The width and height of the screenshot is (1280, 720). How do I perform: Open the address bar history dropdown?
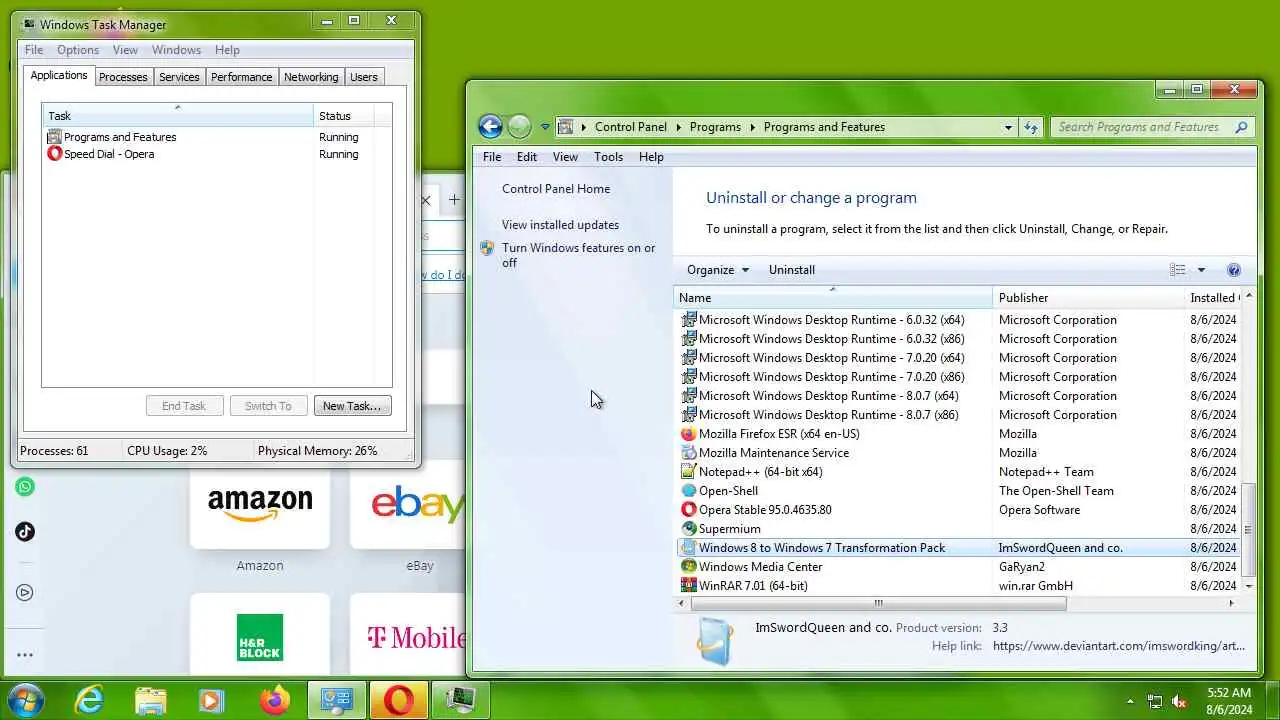point(1008,127)
